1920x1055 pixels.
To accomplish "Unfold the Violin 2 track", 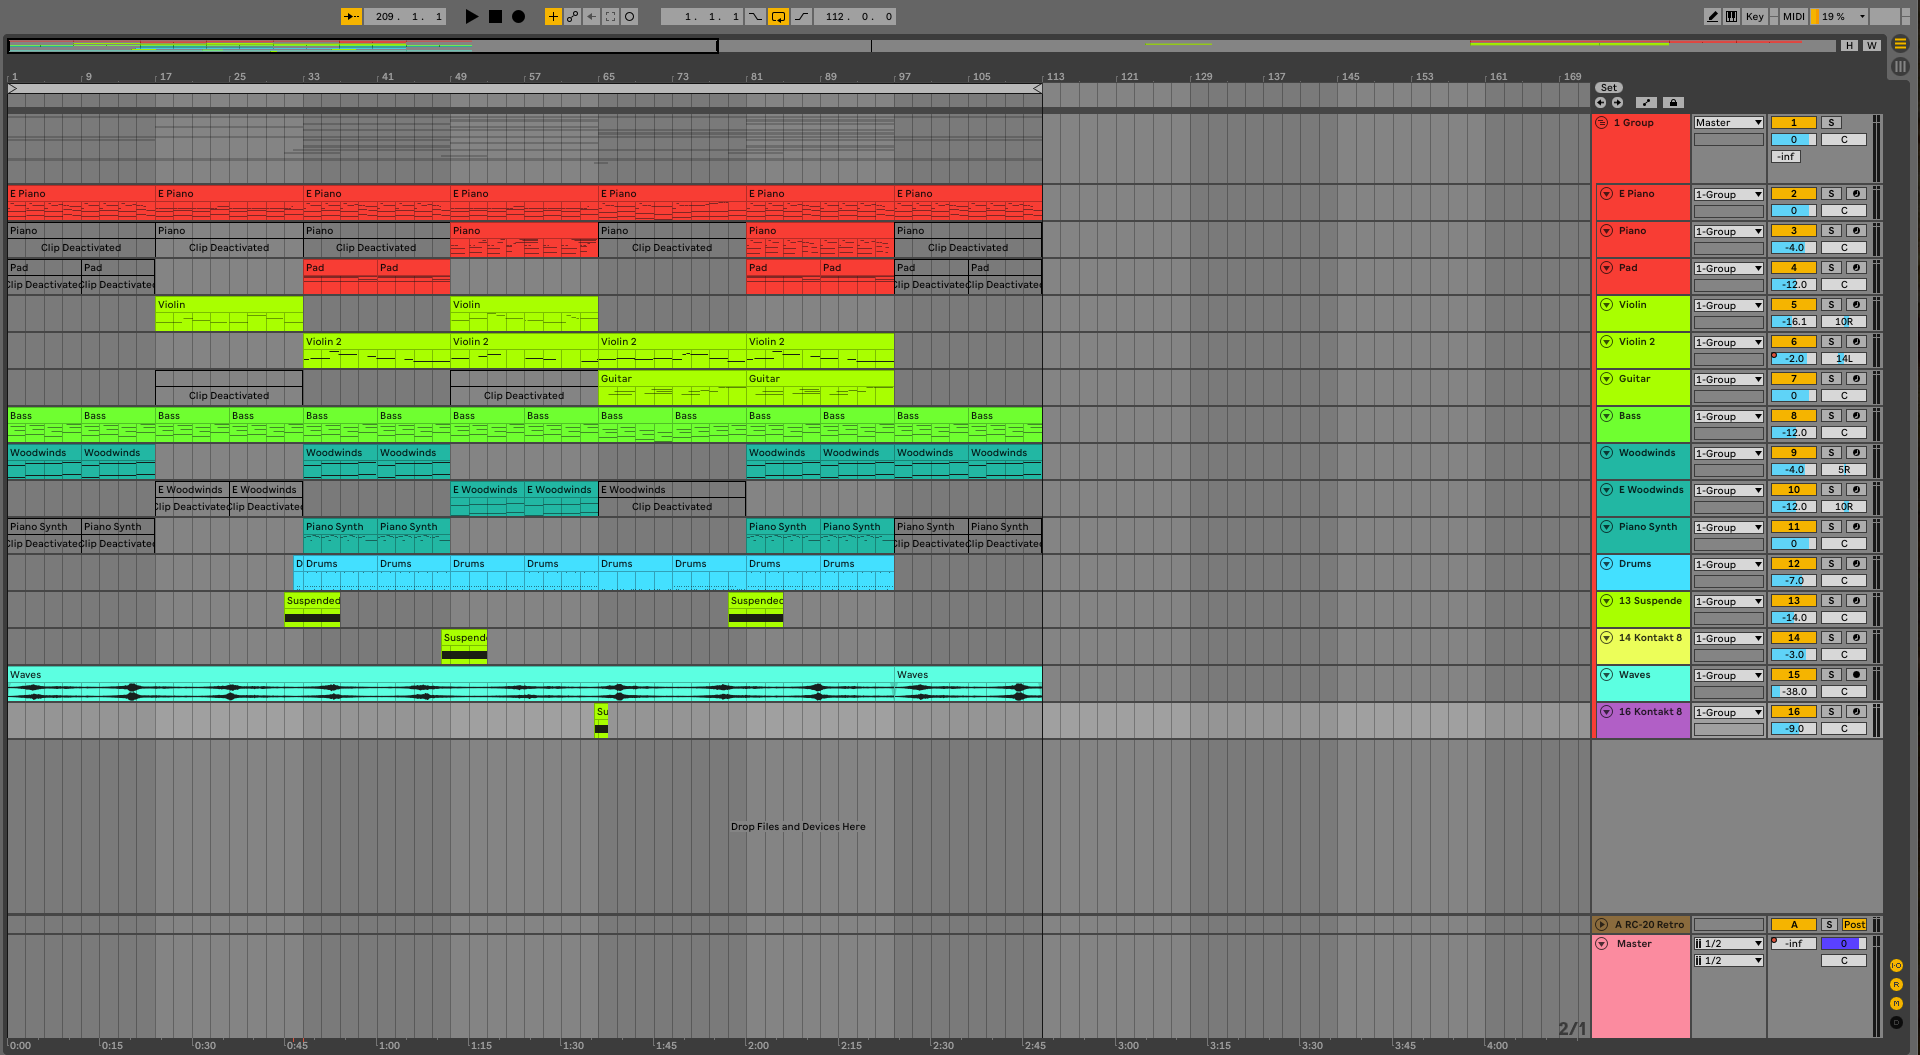I will (1606, 342).
